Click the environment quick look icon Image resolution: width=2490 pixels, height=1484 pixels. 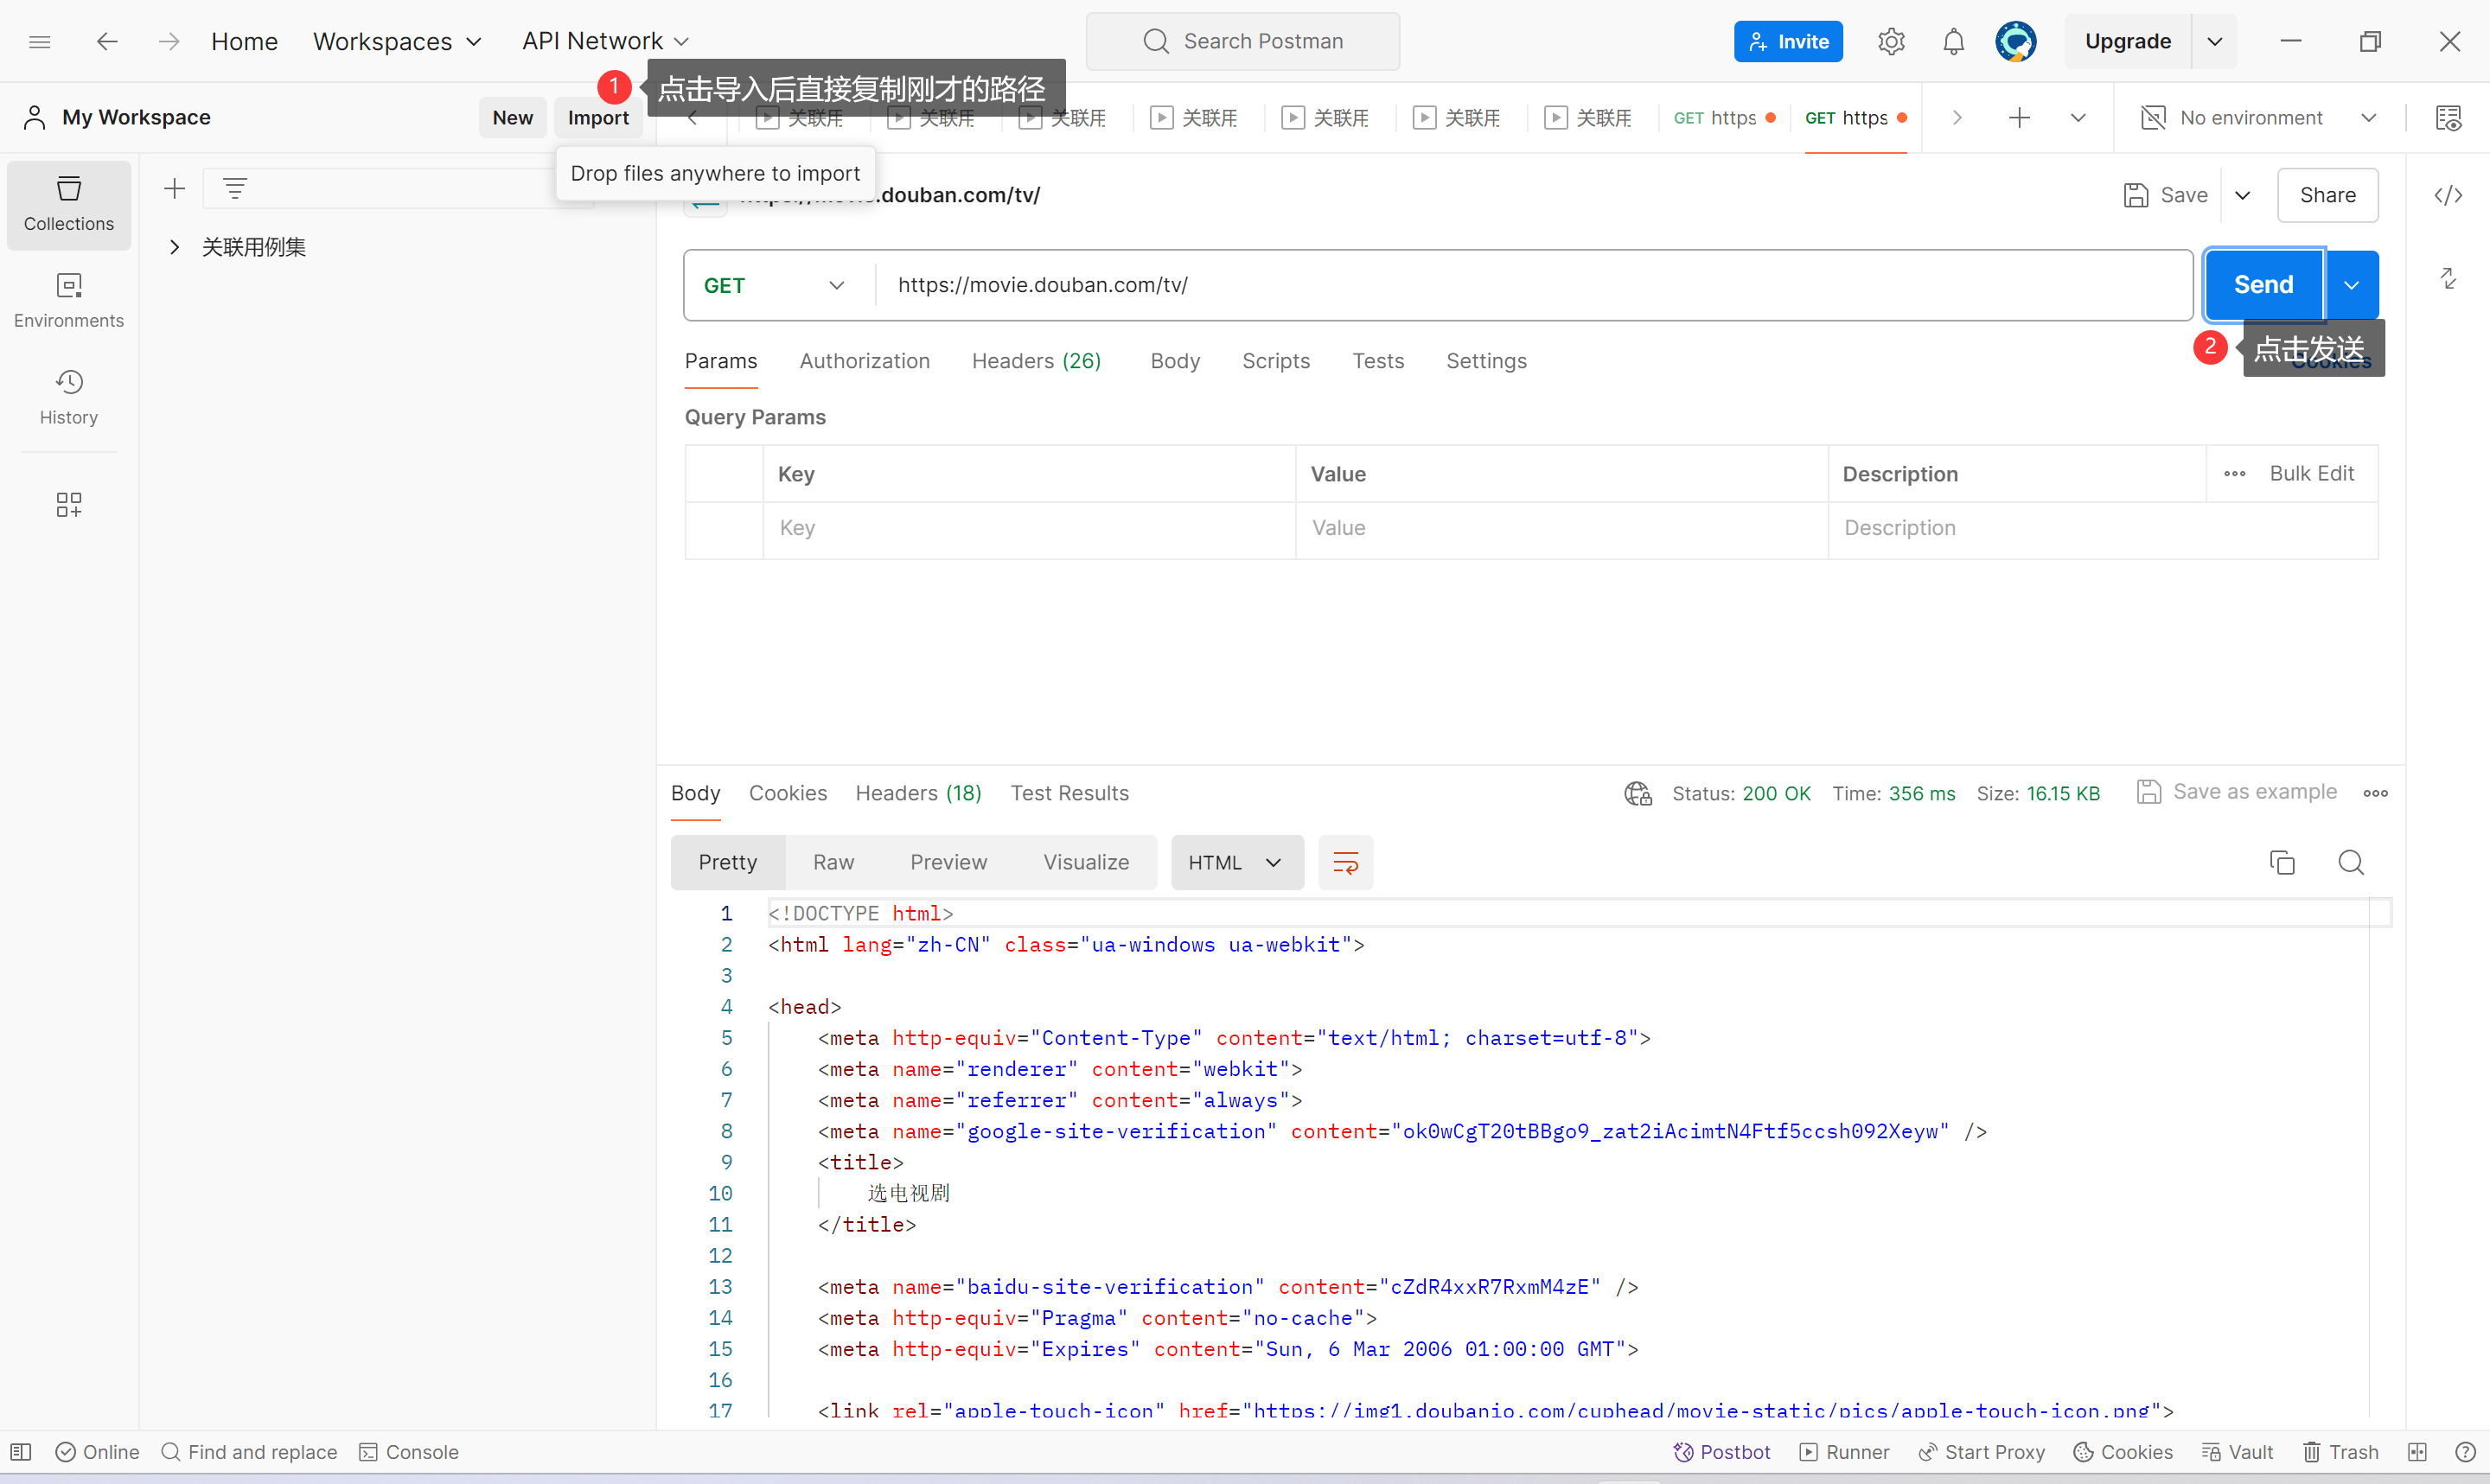[2447, 118]
